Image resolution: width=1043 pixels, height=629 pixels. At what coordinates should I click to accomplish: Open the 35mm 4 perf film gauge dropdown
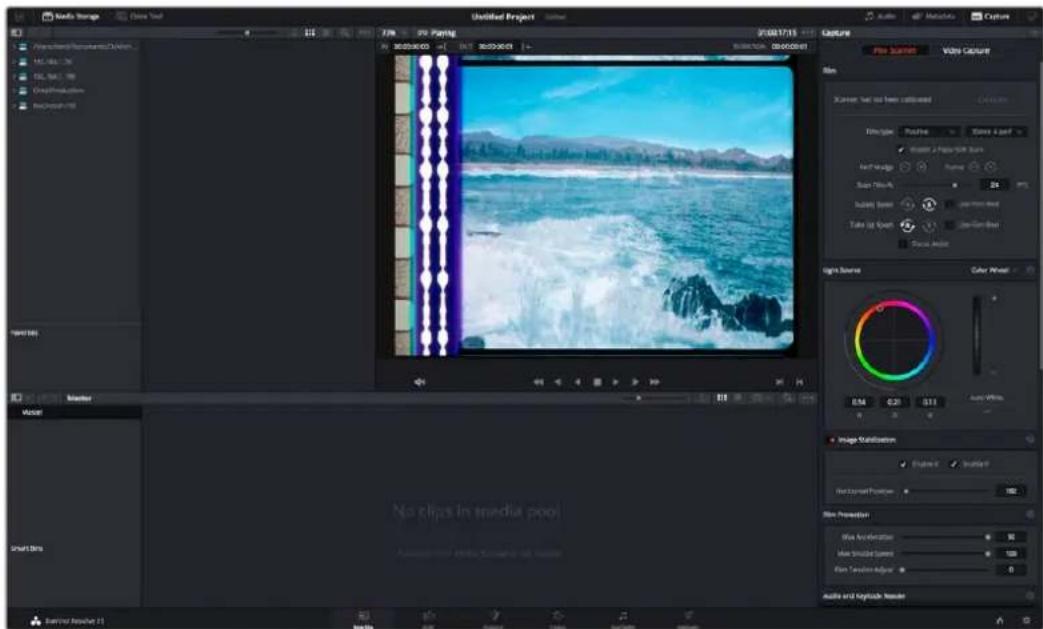[996, 132]
